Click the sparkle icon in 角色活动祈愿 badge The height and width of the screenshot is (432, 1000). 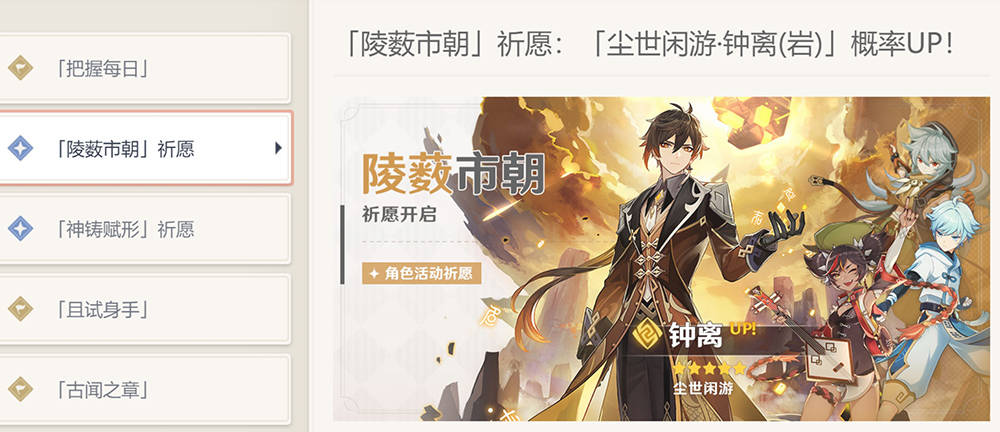(x=374, y=273)
